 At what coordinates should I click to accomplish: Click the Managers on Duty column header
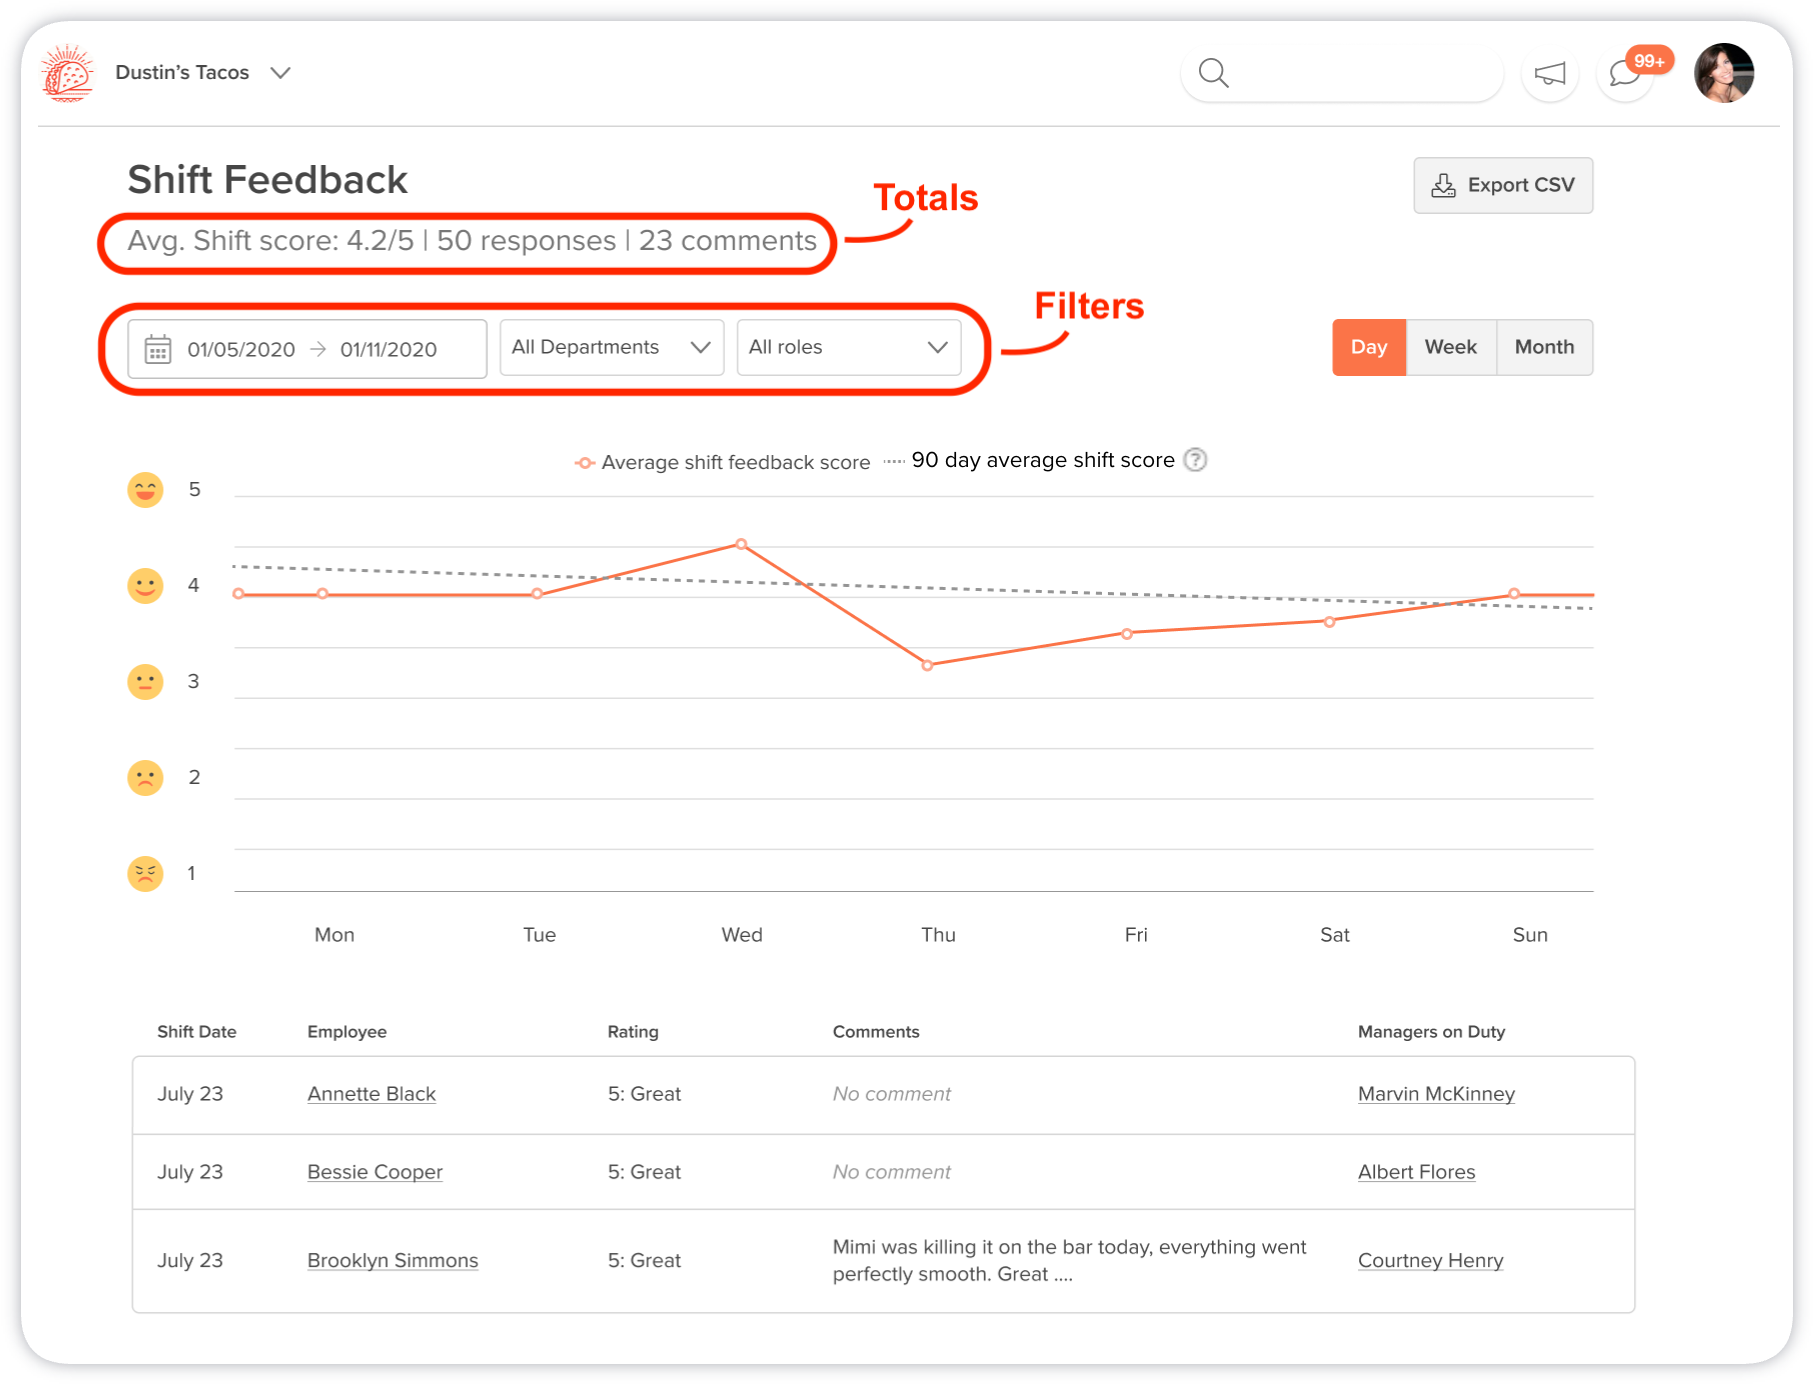pos(1431,1032)
